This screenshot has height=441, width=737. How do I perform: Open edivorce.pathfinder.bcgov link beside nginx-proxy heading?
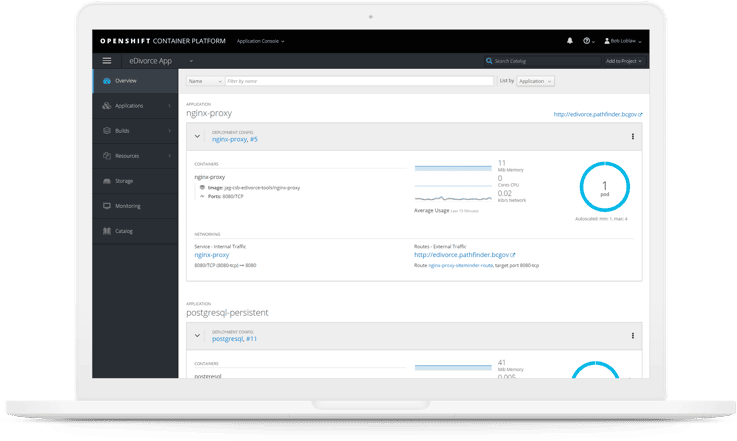(x=597, y=114)
